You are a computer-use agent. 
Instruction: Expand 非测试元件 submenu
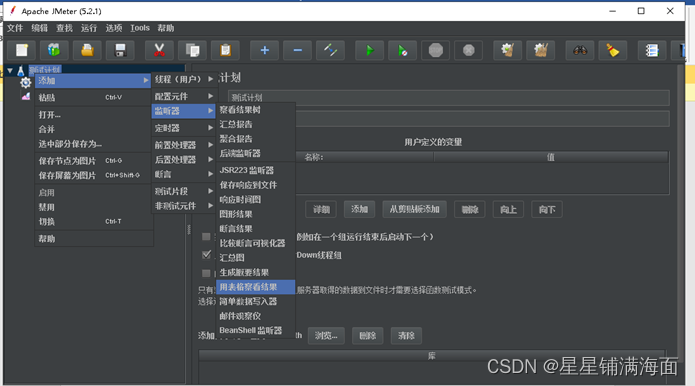(184, 206)
